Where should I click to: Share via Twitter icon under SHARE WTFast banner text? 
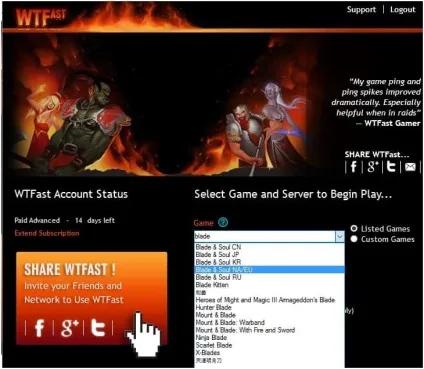pos(391,166)
